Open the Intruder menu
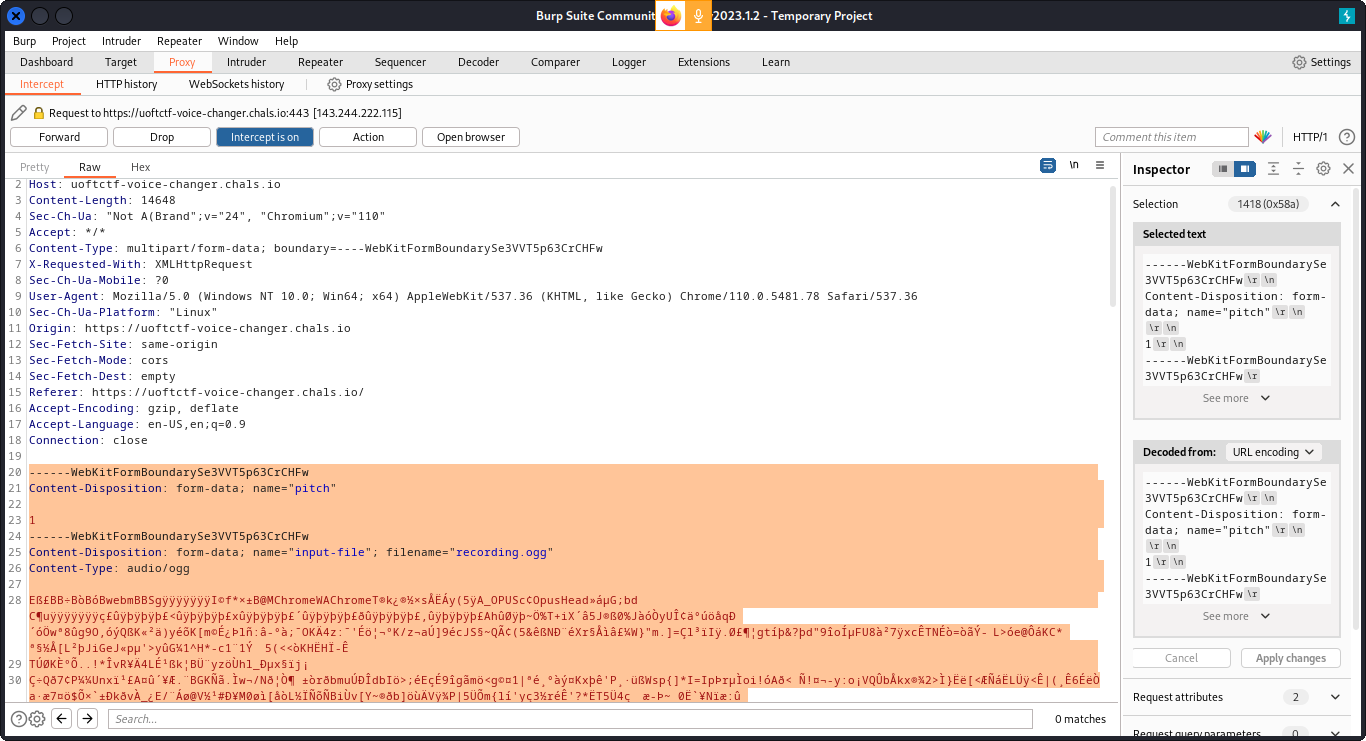Screen dimensions: 1366x741 tap(121, 41)
